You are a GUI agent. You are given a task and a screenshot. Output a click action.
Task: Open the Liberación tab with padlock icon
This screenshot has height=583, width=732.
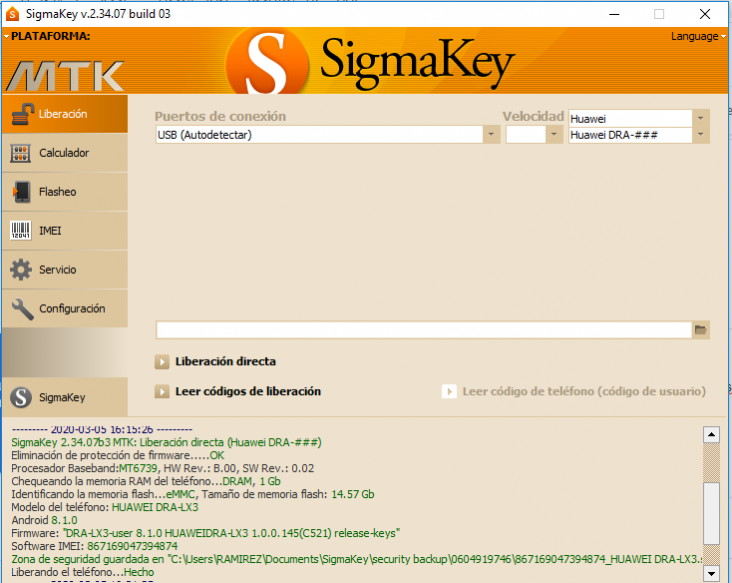[65, 114]
